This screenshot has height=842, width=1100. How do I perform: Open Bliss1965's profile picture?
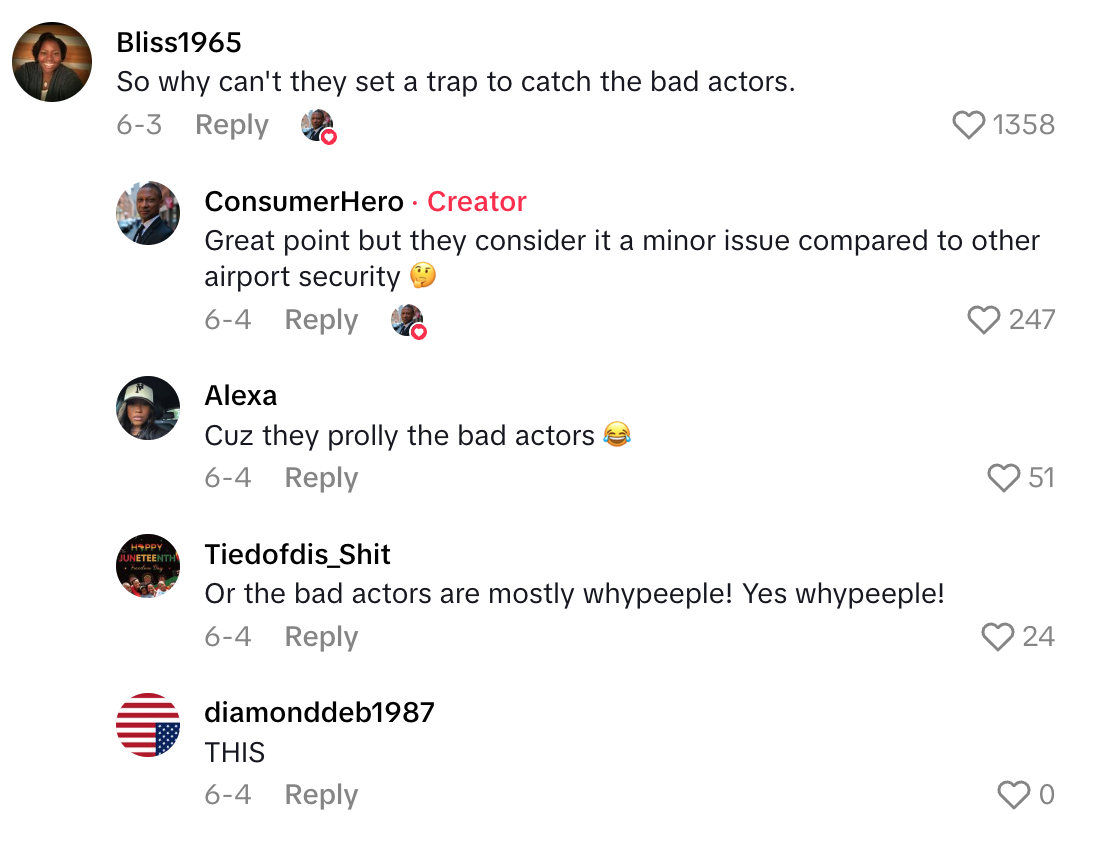51,61
